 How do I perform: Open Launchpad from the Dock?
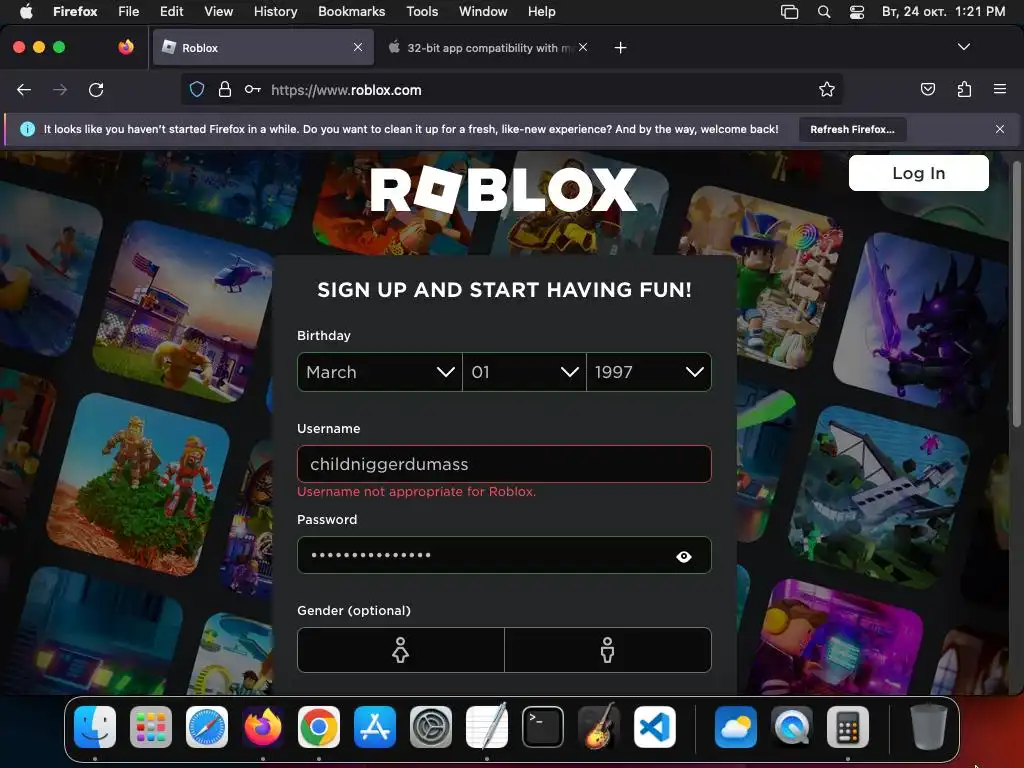pos(151,727)
